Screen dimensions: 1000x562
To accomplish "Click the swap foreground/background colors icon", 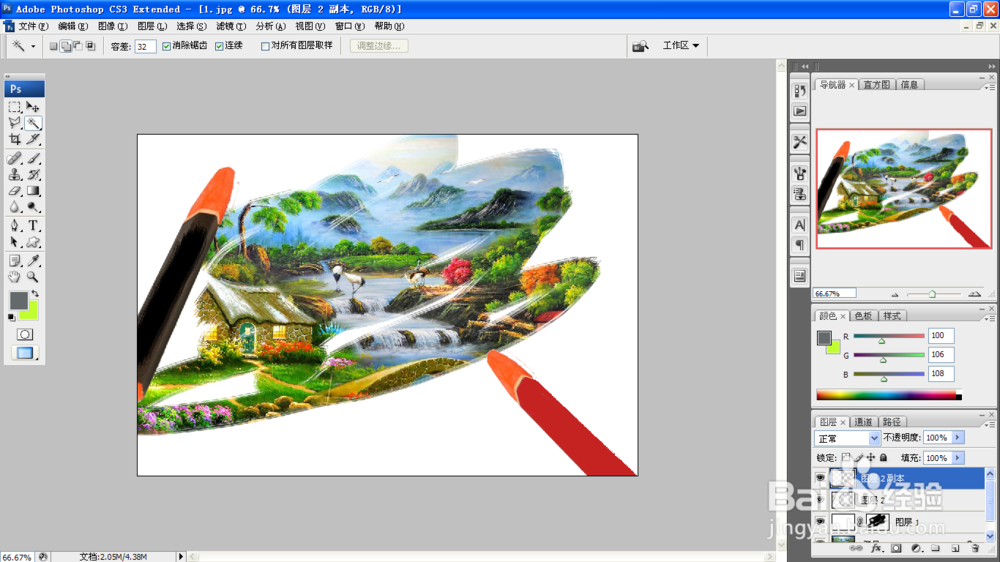I will tap(35, 294).
